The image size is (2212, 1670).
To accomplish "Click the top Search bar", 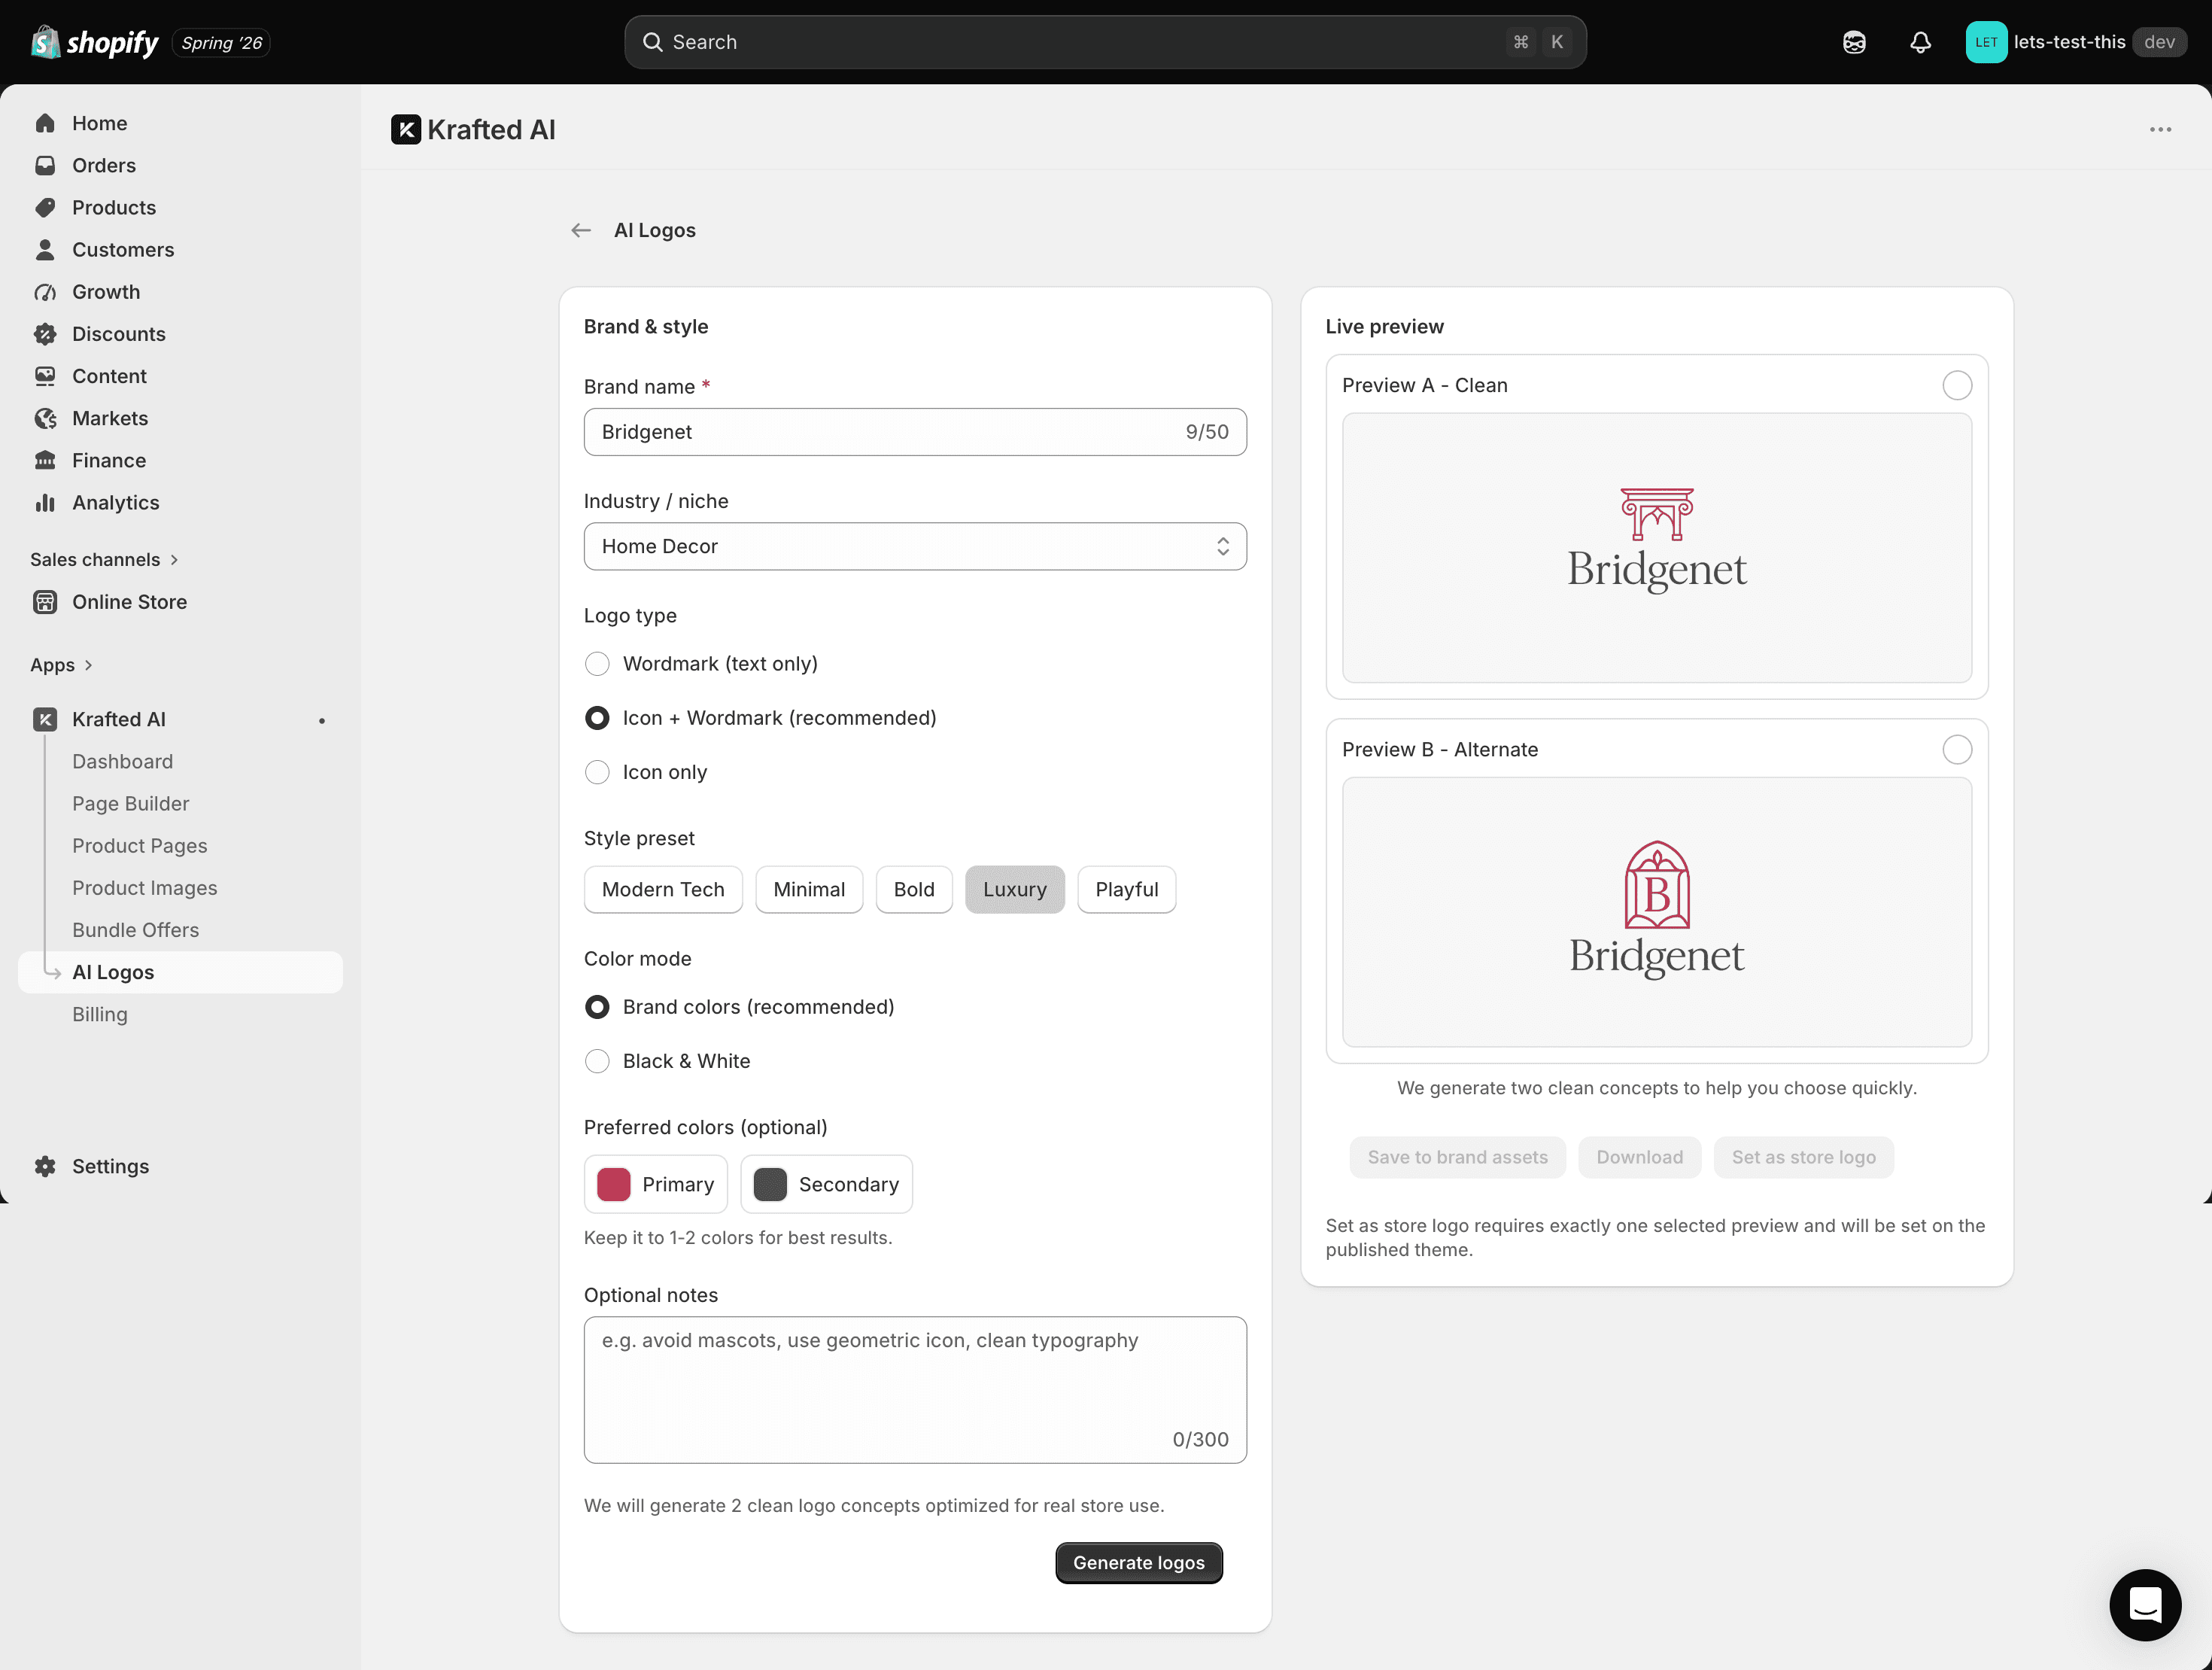I will [1105, 42].
